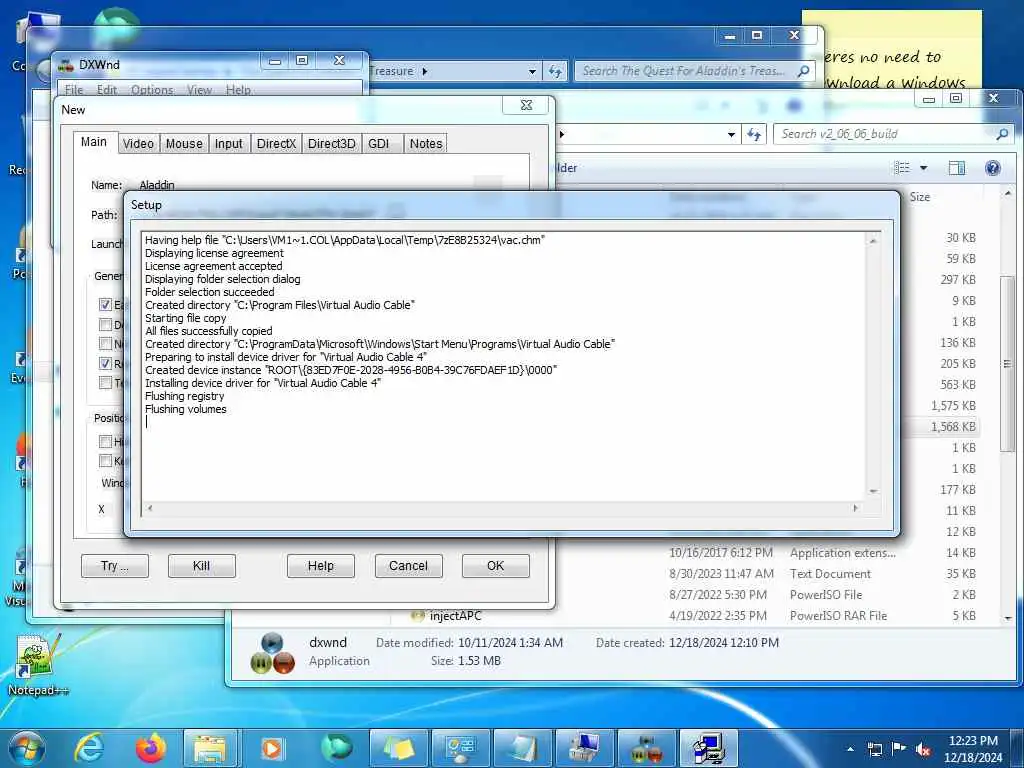
Task: Click the Sticky Notes taskbar icon
Action: pyautogui.click(x=397, y=748)
